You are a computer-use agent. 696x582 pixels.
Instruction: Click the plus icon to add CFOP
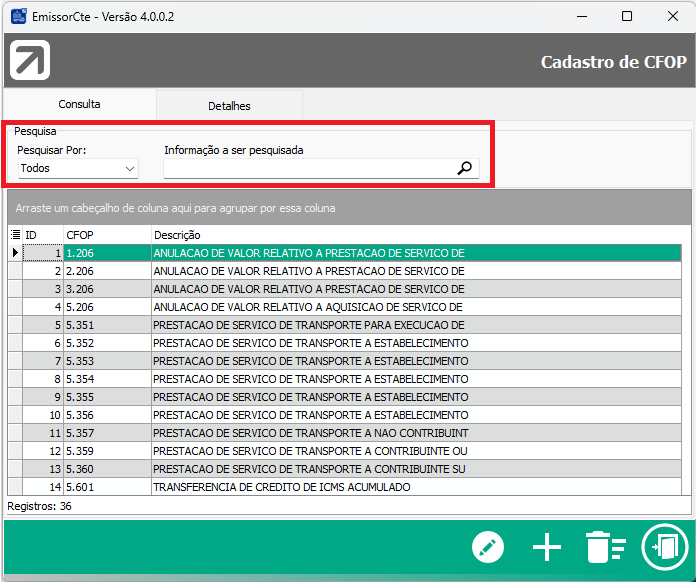click(x=547, y=547)
